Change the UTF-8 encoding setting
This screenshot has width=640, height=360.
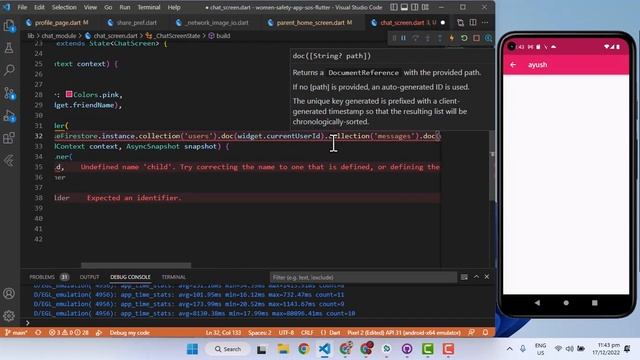click(286, 333)
